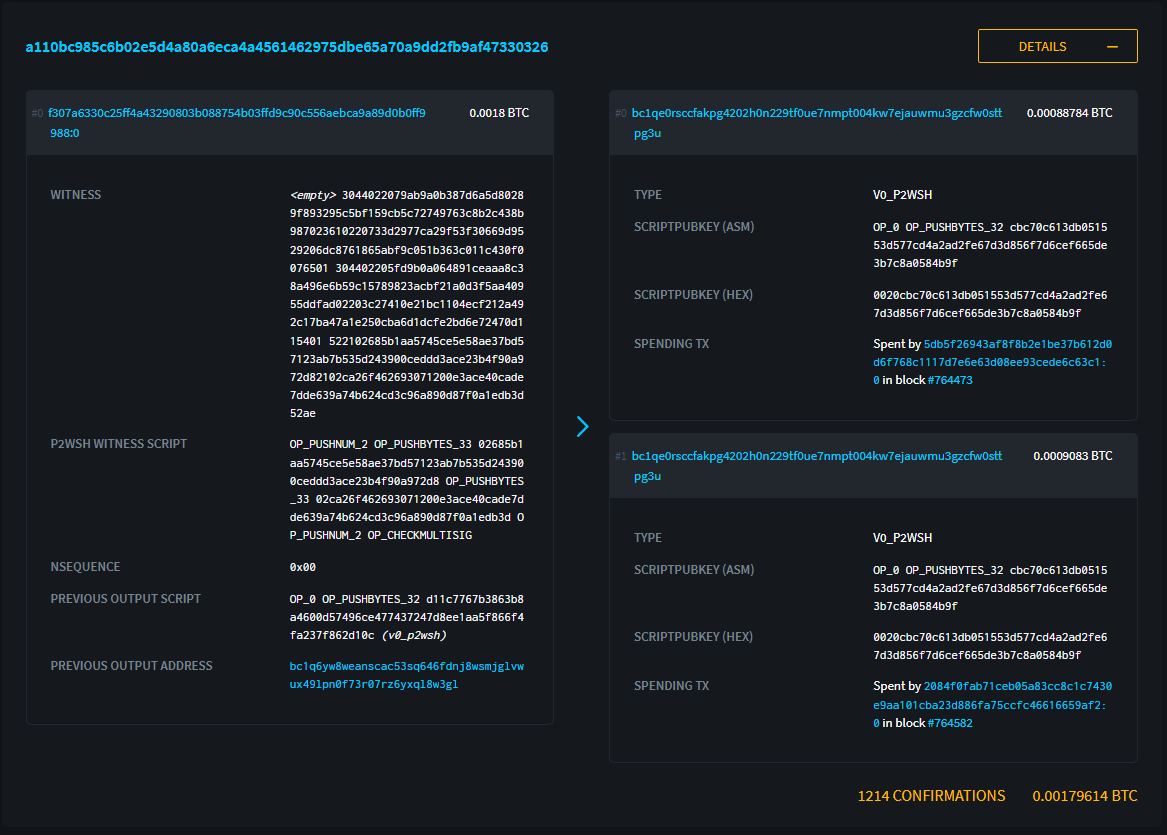Click the P2WSH WITNESS SCRIPT label
The image size is (1167, 835).
pyautogui.click(x=118, y=444)
